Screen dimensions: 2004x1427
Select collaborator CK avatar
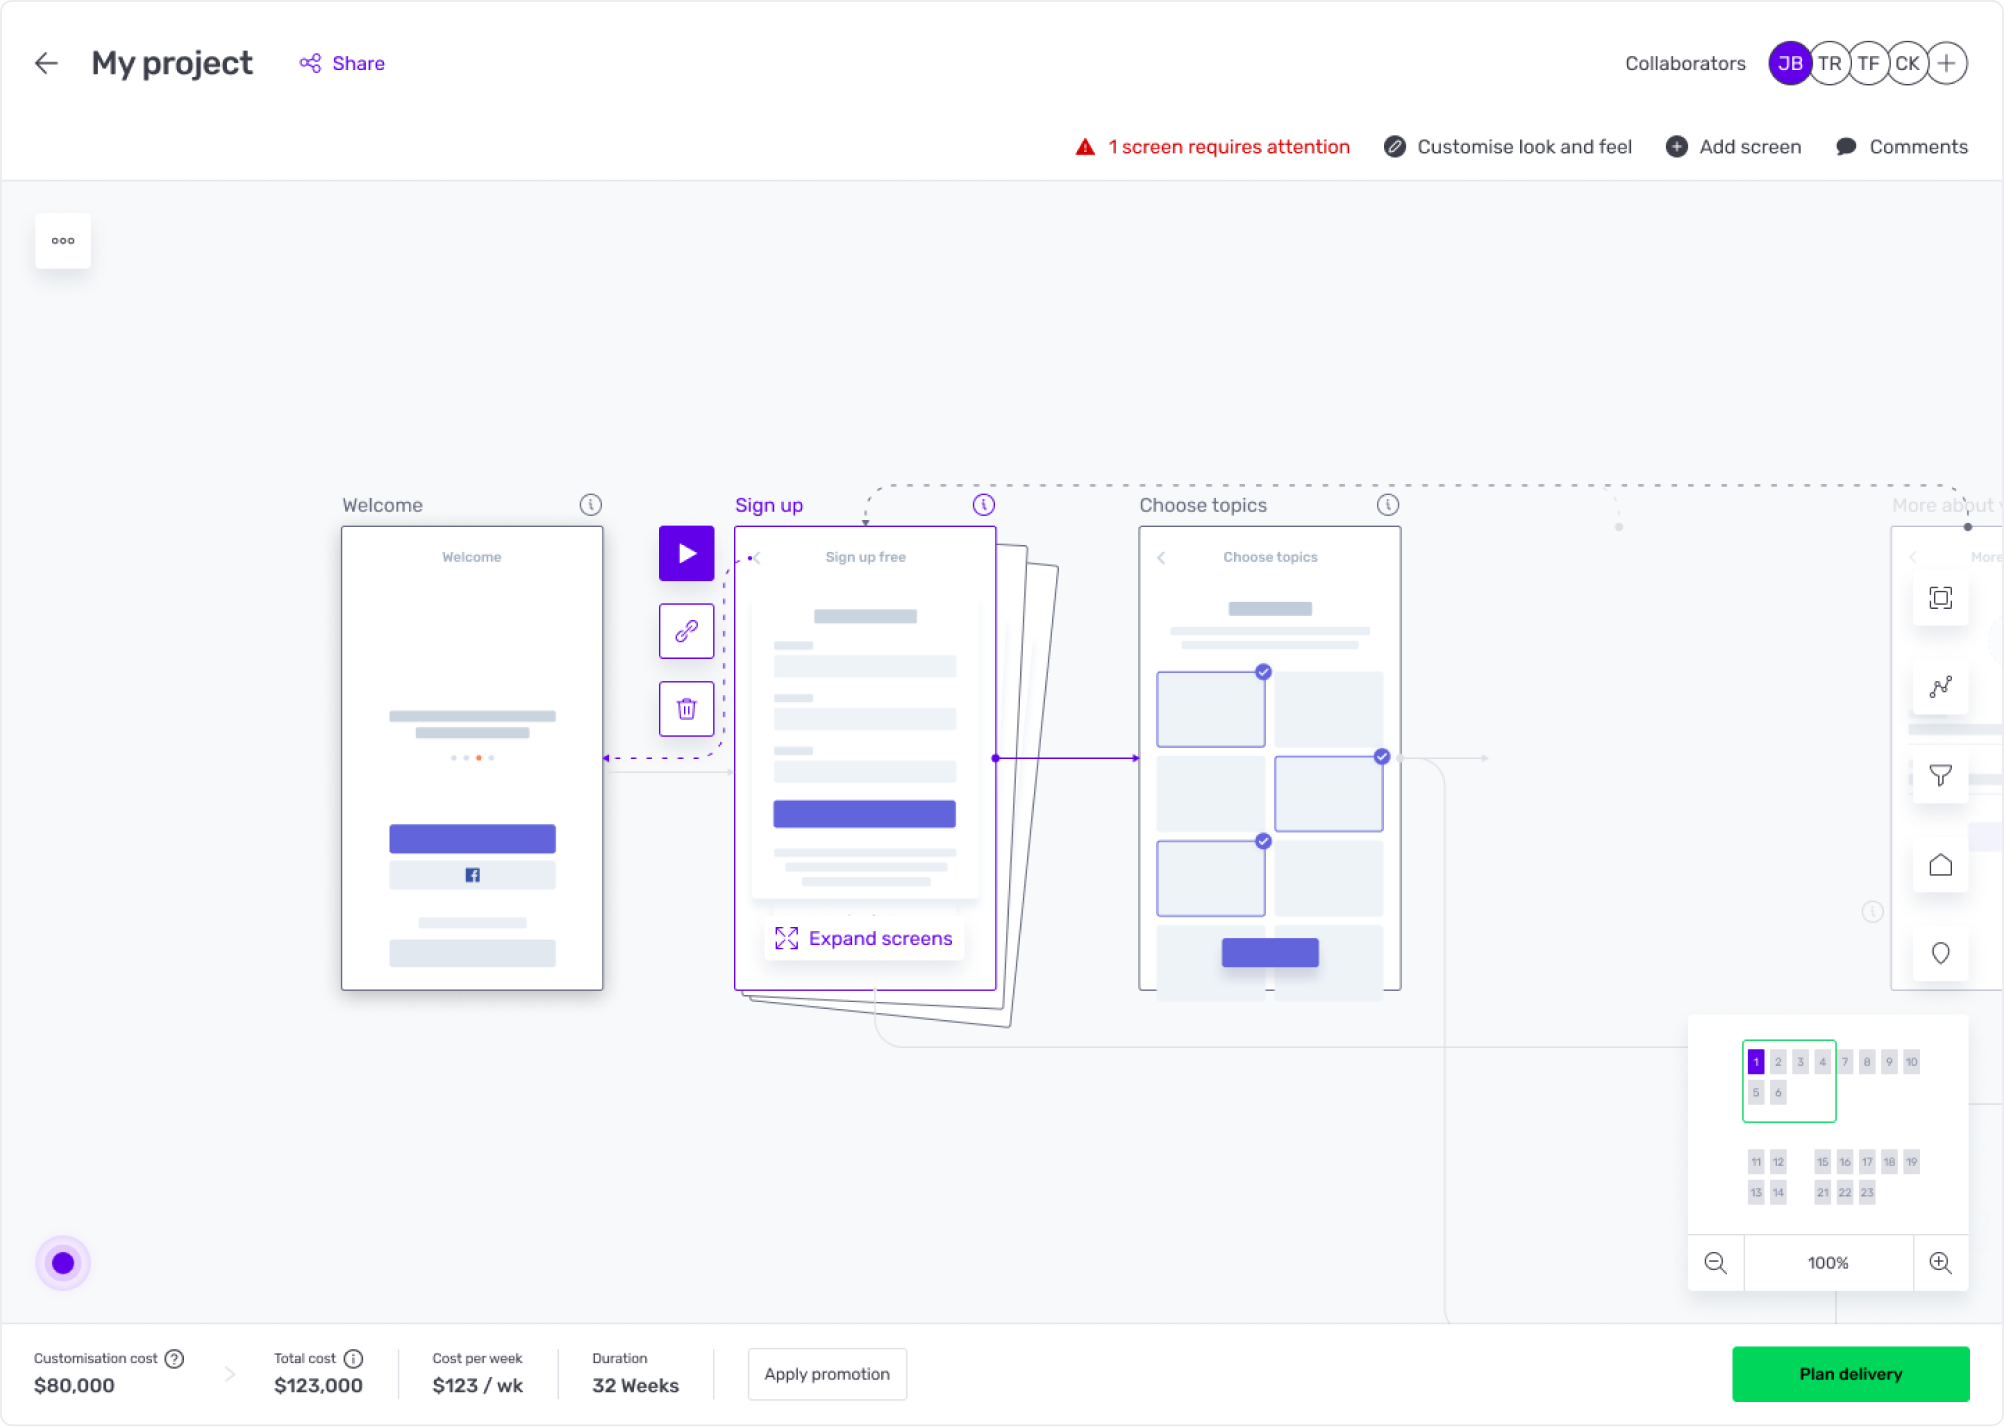point(1907,63)
